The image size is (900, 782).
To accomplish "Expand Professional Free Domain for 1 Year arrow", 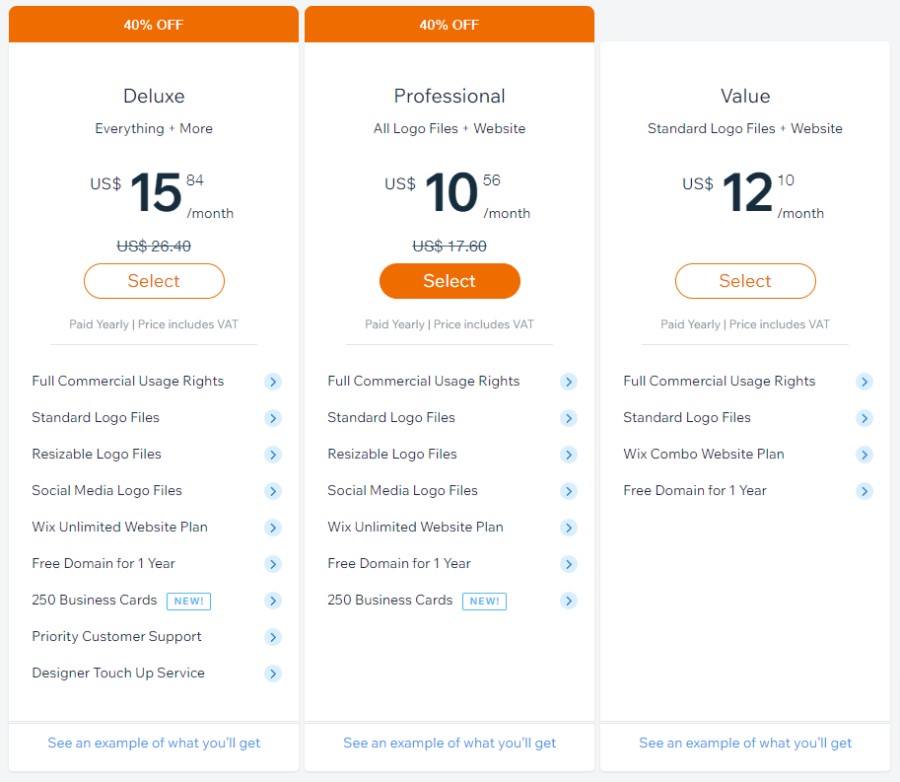I will tap(569, 564).
